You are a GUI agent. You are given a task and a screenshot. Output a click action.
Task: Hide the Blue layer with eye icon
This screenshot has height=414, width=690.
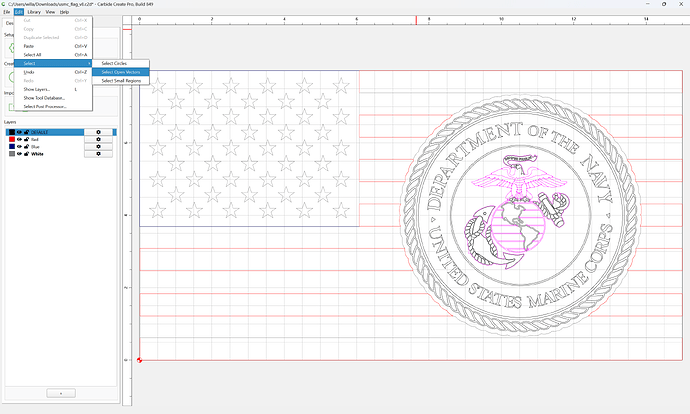tap(19, 147)
